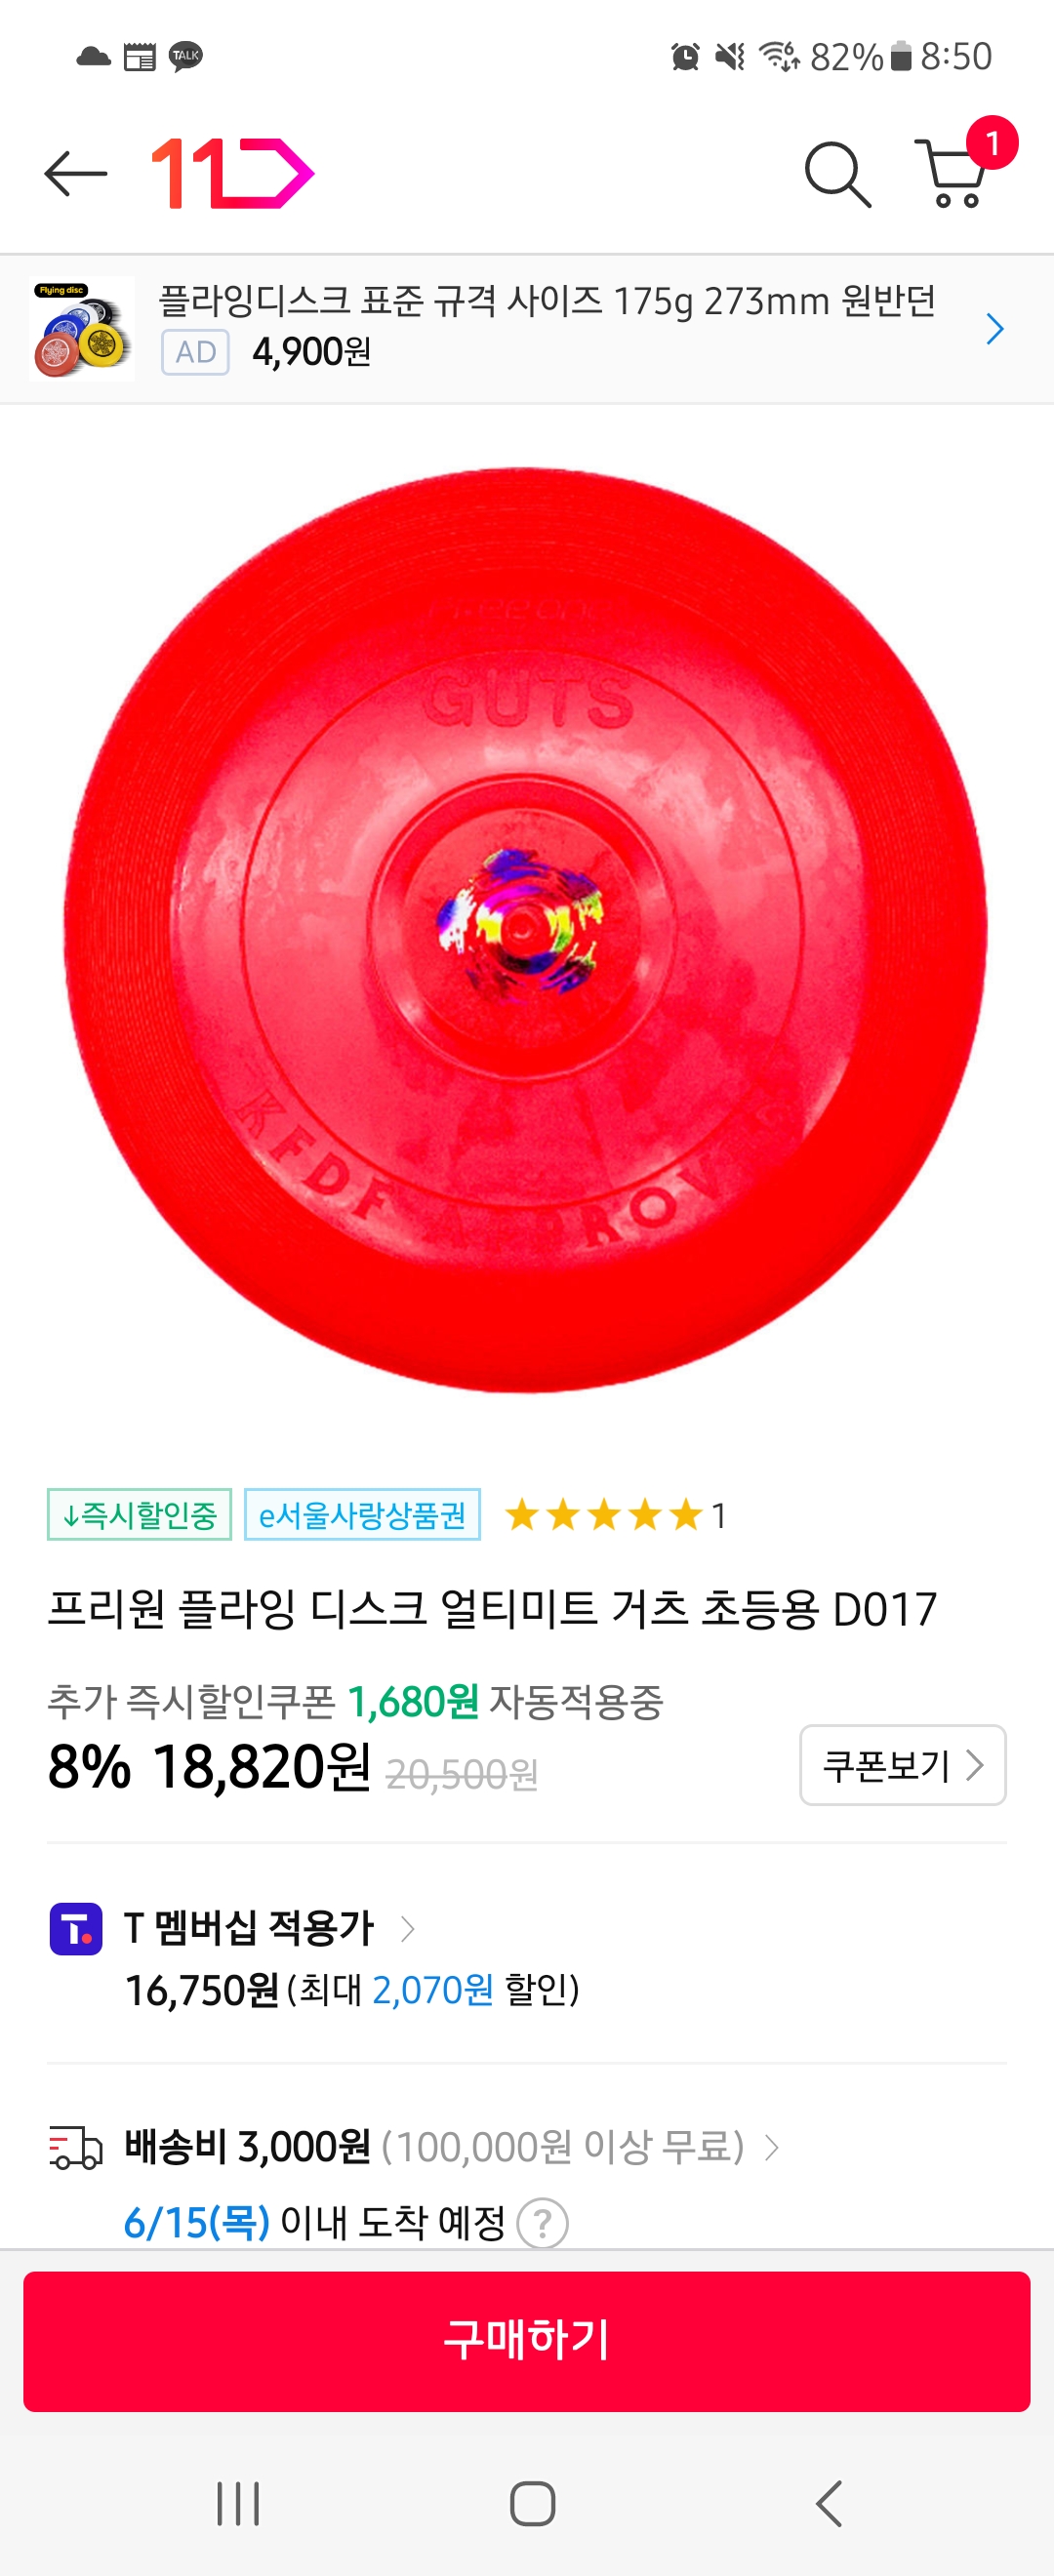Tap the Android home button
Image resolution: width=1054 pixels, height=2576 pixels.
[x=532, y=2503]
